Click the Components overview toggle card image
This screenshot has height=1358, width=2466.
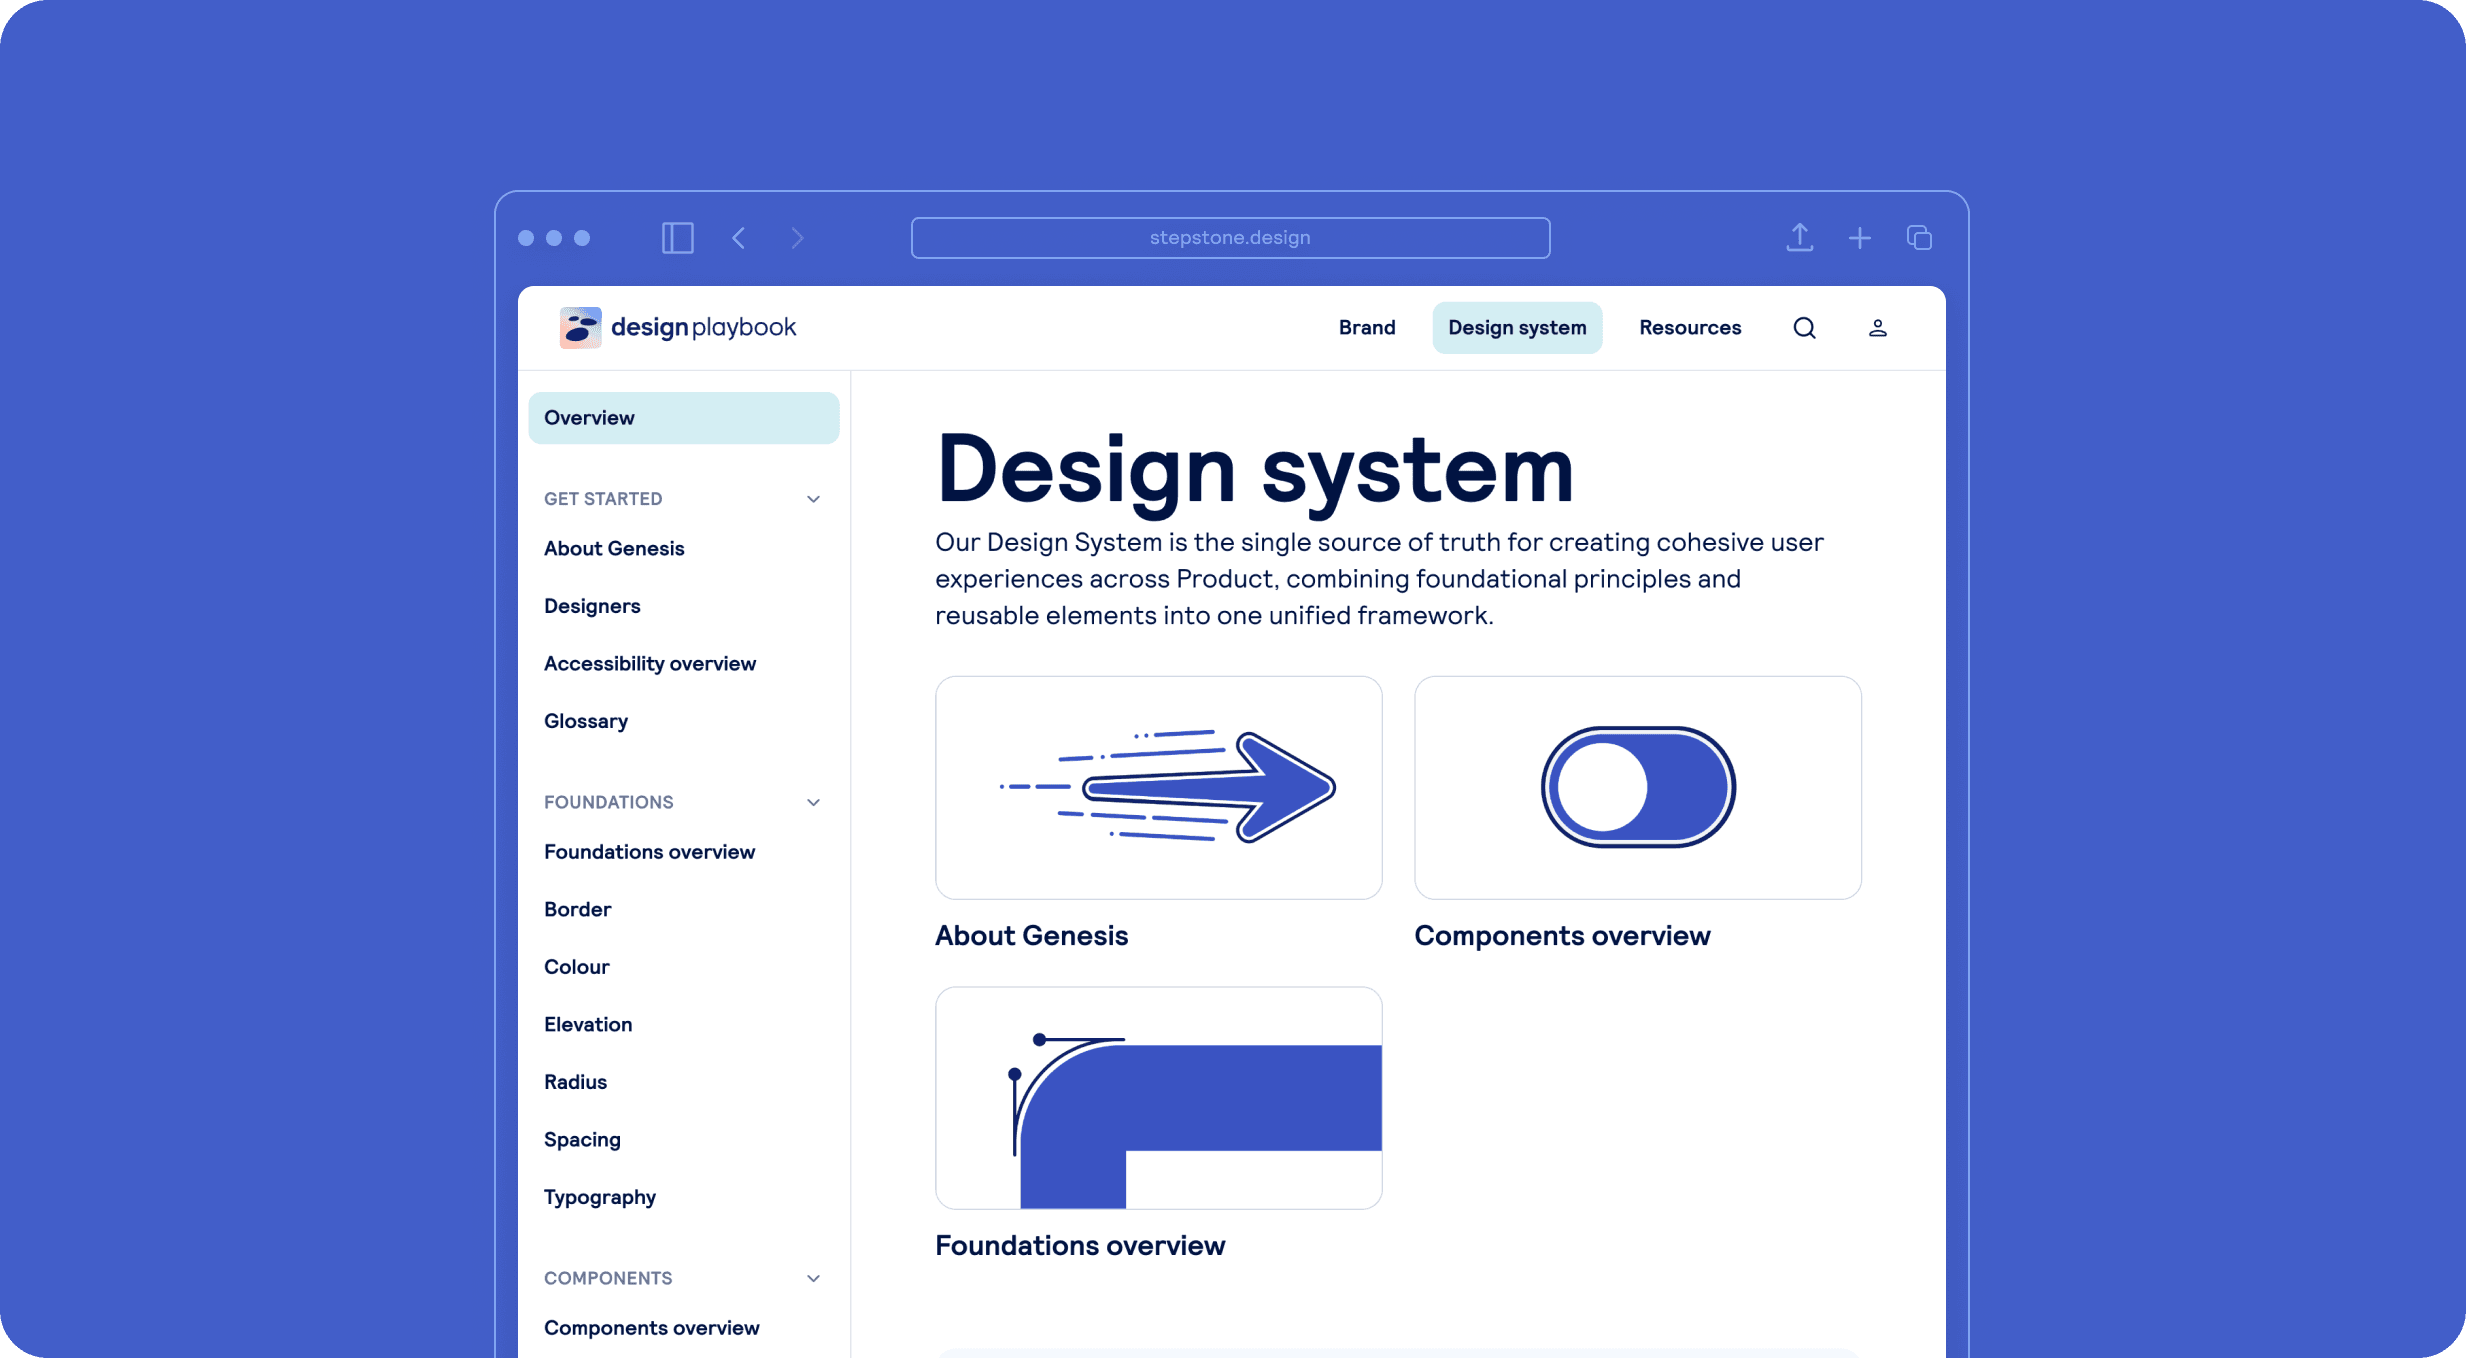coord(1637,788)
